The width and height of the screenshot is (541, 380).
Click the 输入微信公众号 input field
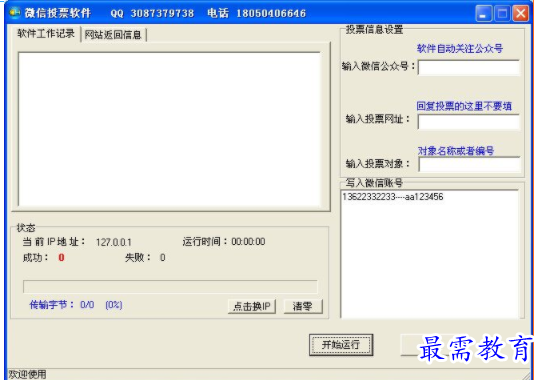coord(469,67)
